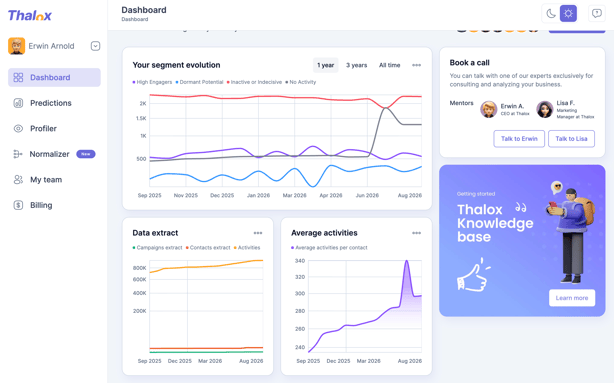Toggle Activities legend series
The image size is (614, 383).
click(247, 248)
